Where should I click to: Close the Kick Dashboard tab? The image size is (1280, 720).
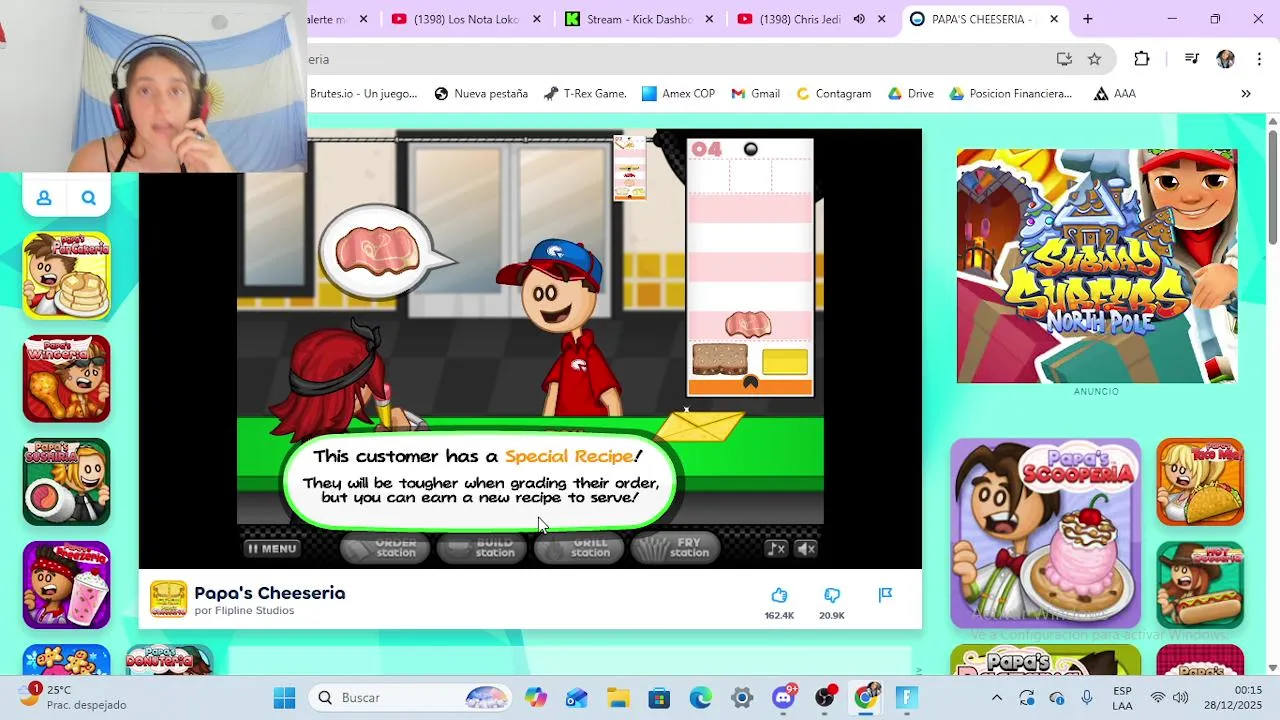pyautogui.click(x=710, y=19)
